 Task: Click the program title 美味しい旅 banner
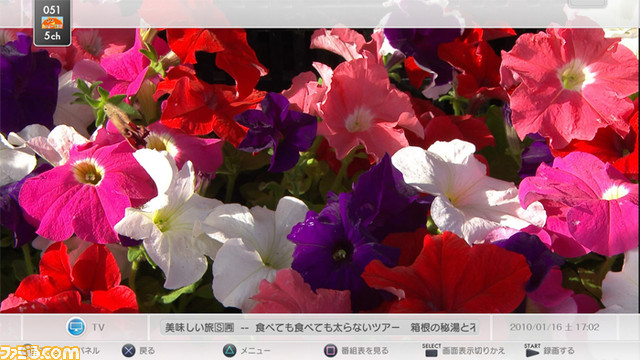coord(320,327)
